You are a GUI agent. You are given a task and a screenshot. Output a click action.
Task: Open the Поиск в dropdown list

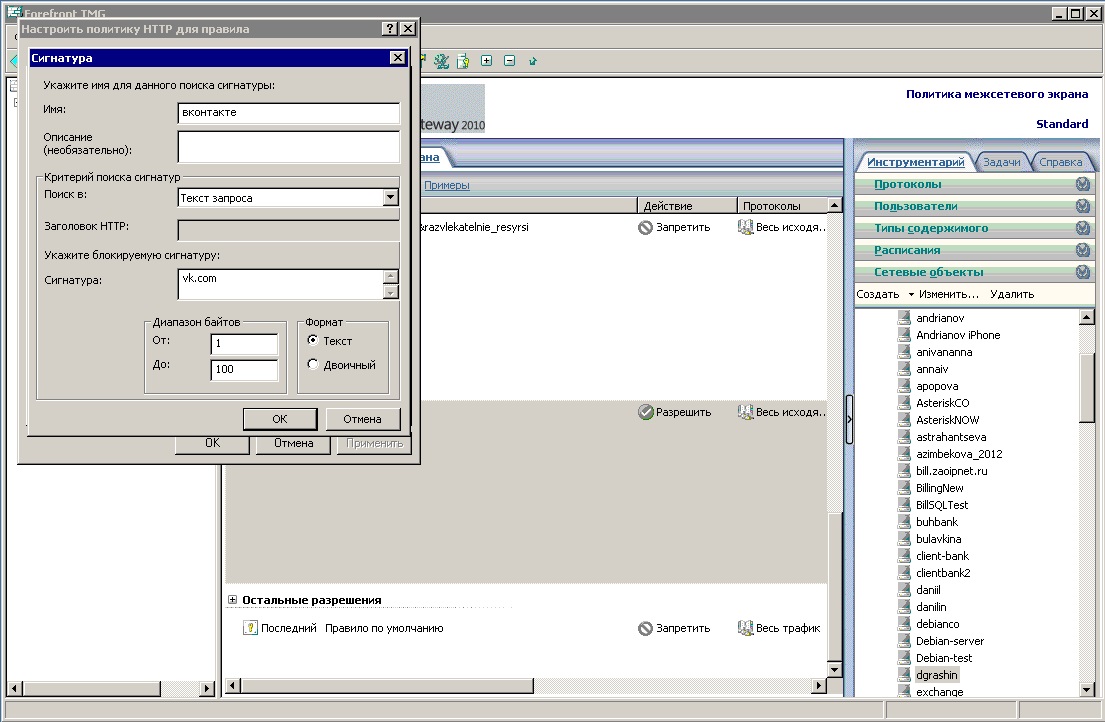(x=390, y=198)
